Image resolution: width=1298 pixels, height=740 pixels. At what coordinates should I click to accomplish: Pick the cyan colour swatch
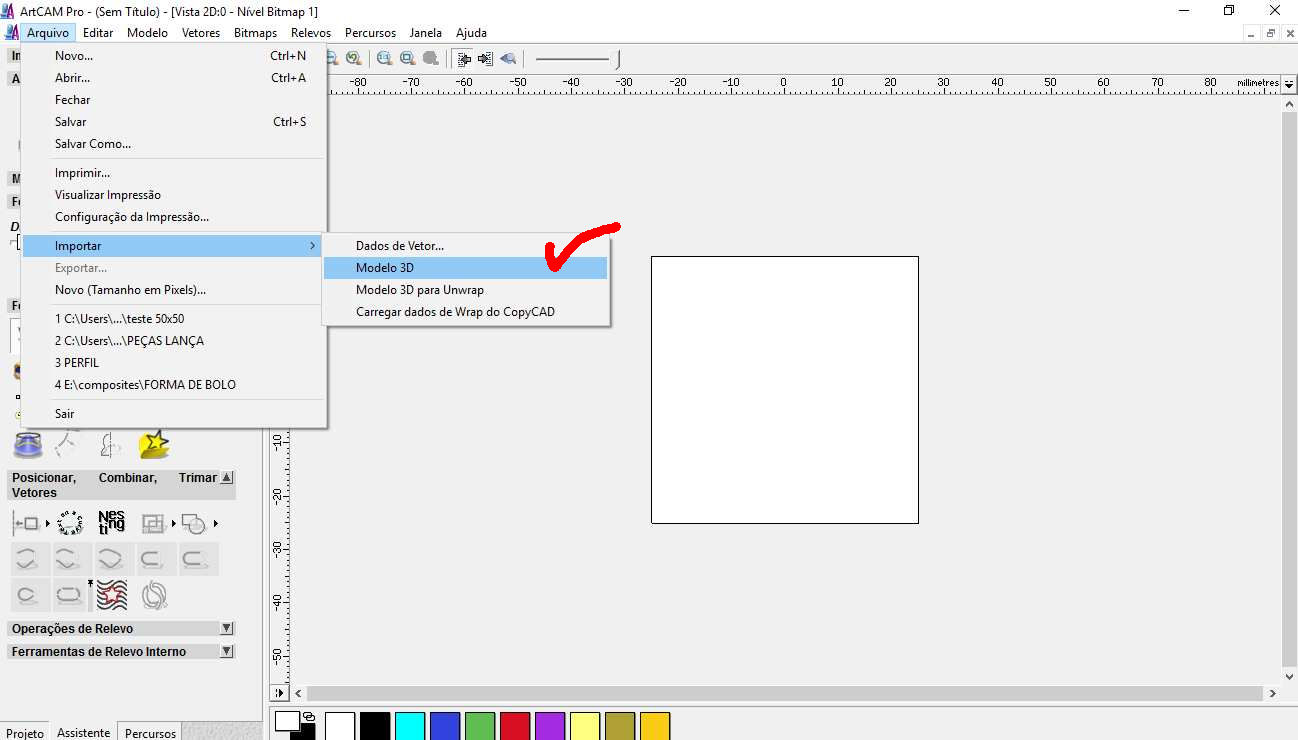pyautogui.click(x=410, y=727)
